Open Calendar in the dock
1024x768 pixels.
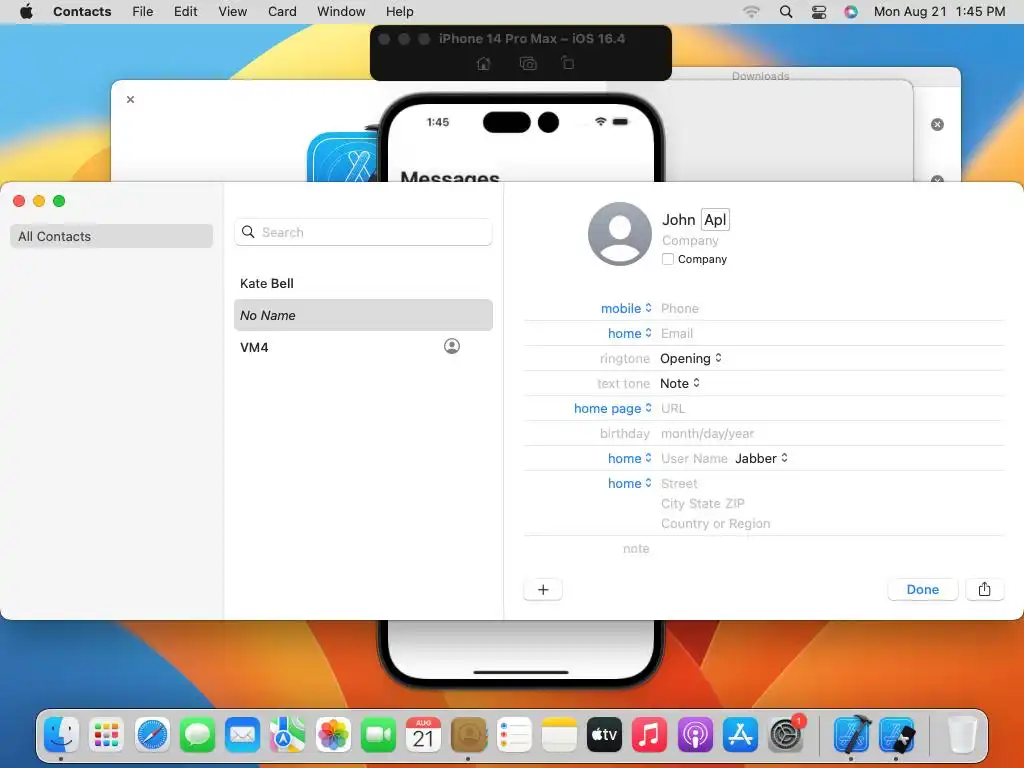coord(423,735)
